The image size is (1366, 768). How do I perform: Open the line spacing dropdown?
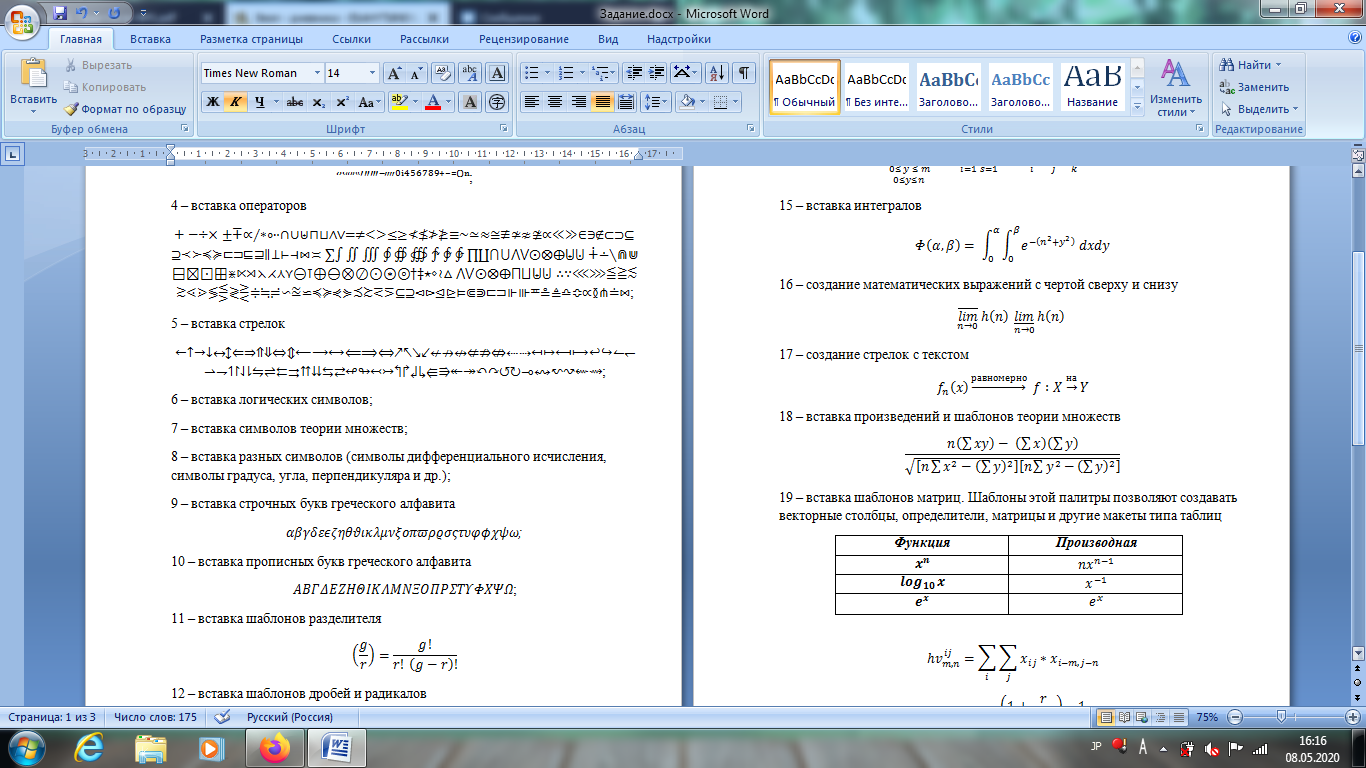pyautogui.click(x=655, y=102)
